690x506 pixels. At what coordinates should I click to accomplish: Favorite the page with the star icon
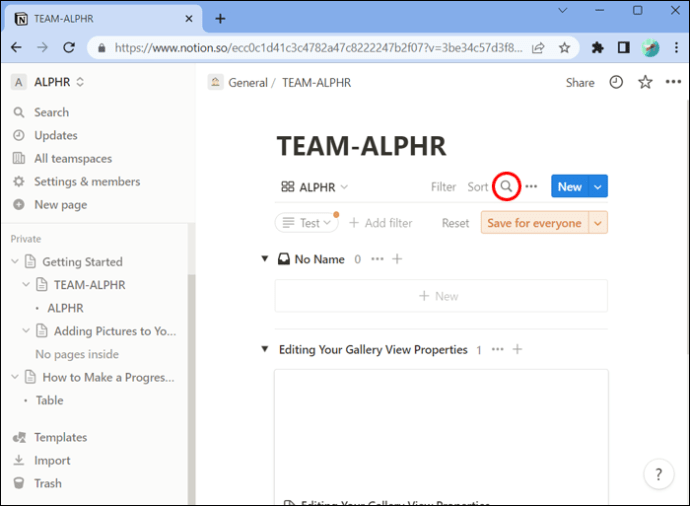click(645, 83)
